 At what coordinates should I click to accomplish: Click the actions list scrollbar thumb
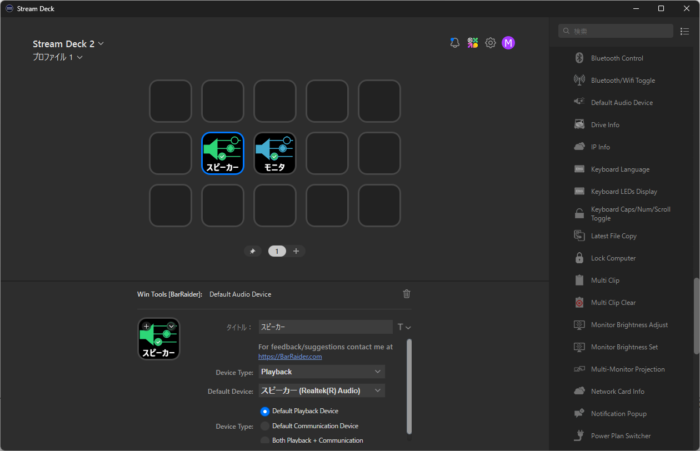click(696, 316)
